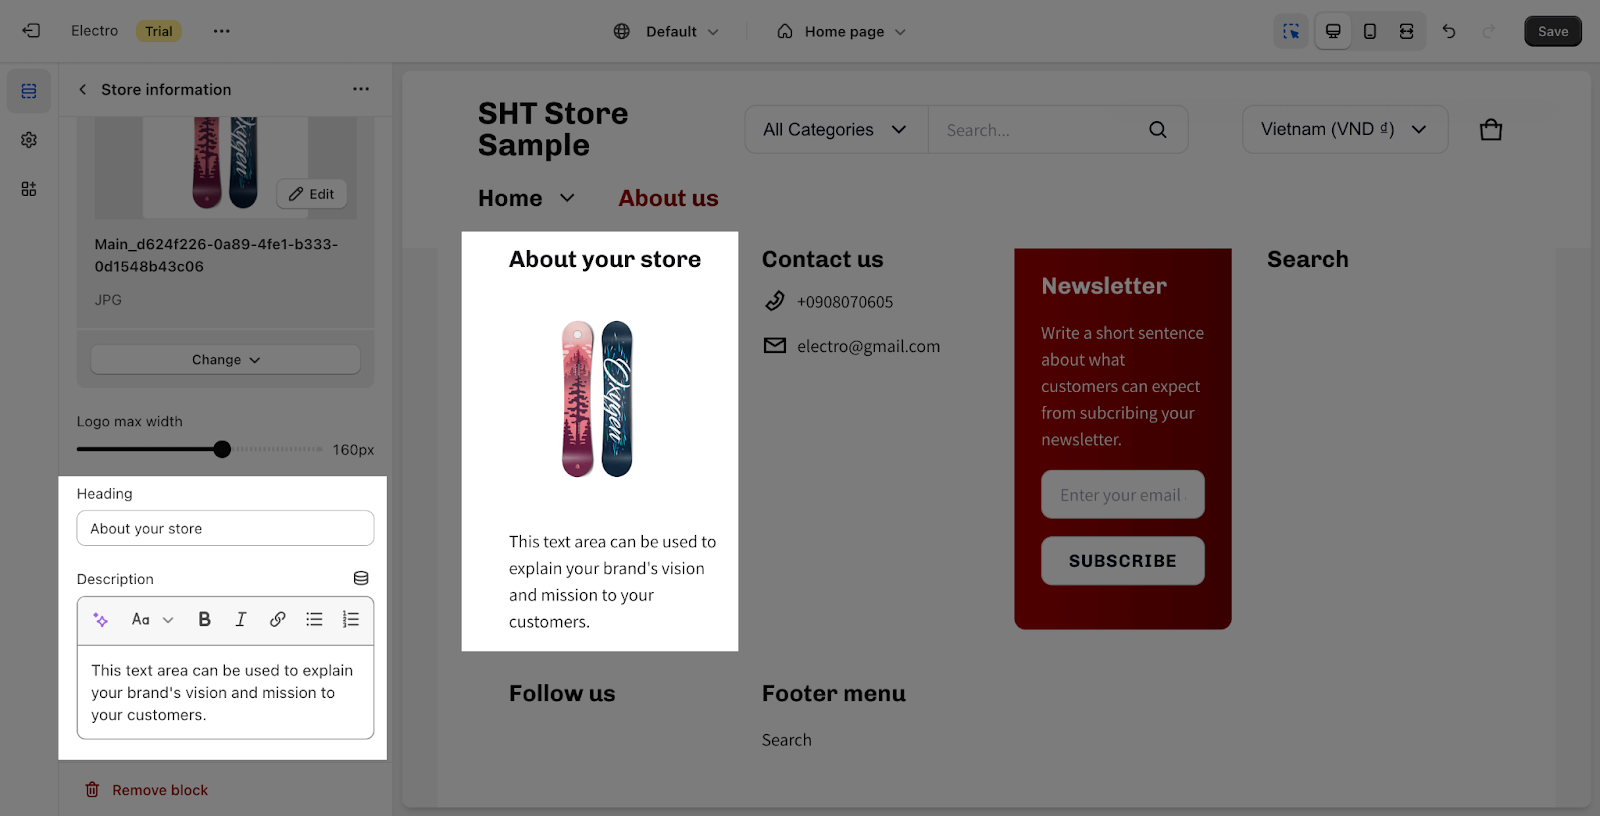1600x816 pixels.
Task: Insert link in Description editor
Action: [x=278, y=620]
